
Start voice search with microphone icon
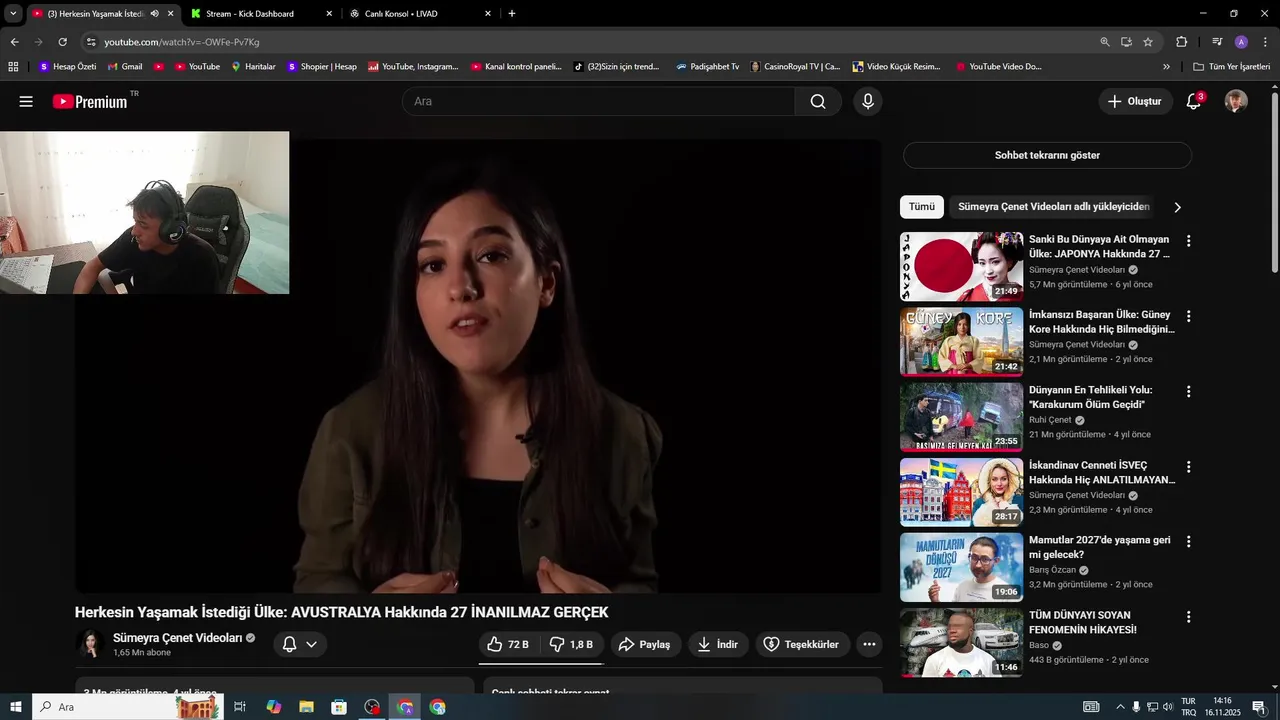click(868, 101)
